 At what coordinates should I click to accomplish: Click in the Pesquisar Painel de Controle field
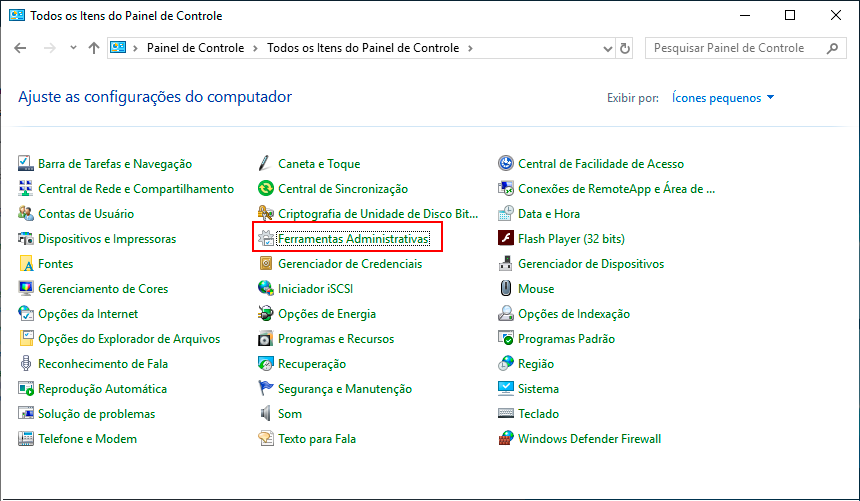click(746, 48)
